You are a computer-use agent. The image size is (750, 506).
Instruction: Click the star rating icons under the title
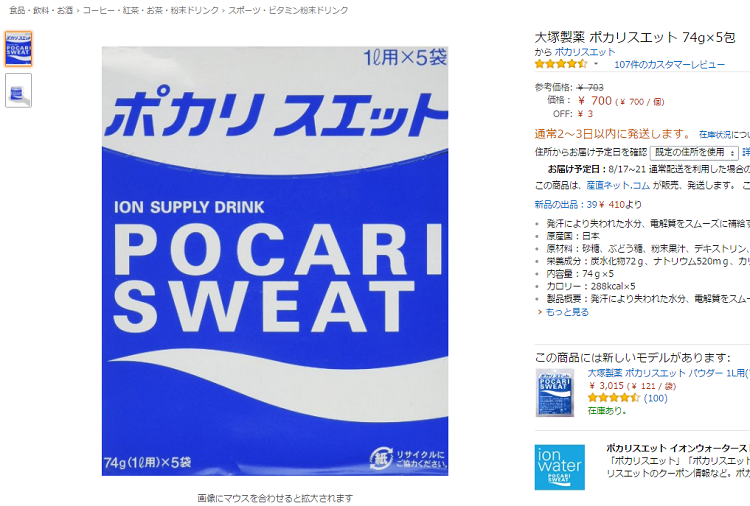pos(561,64)
